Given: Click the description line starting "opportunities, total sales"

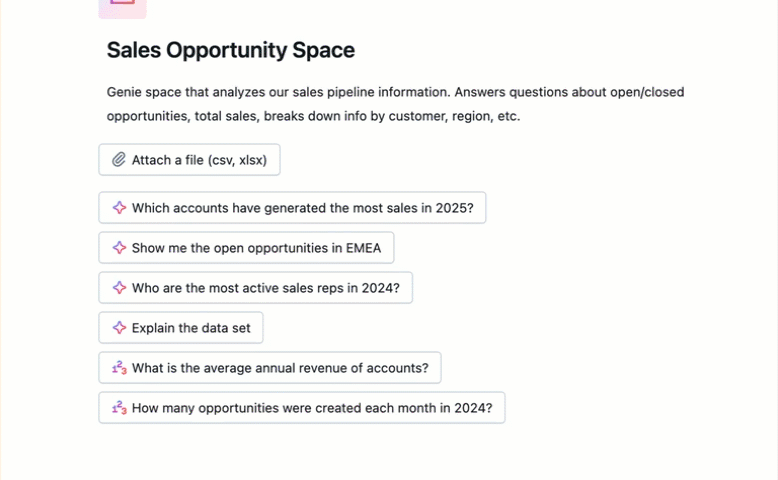Looking at the screenshot, I should pos(313,116).
